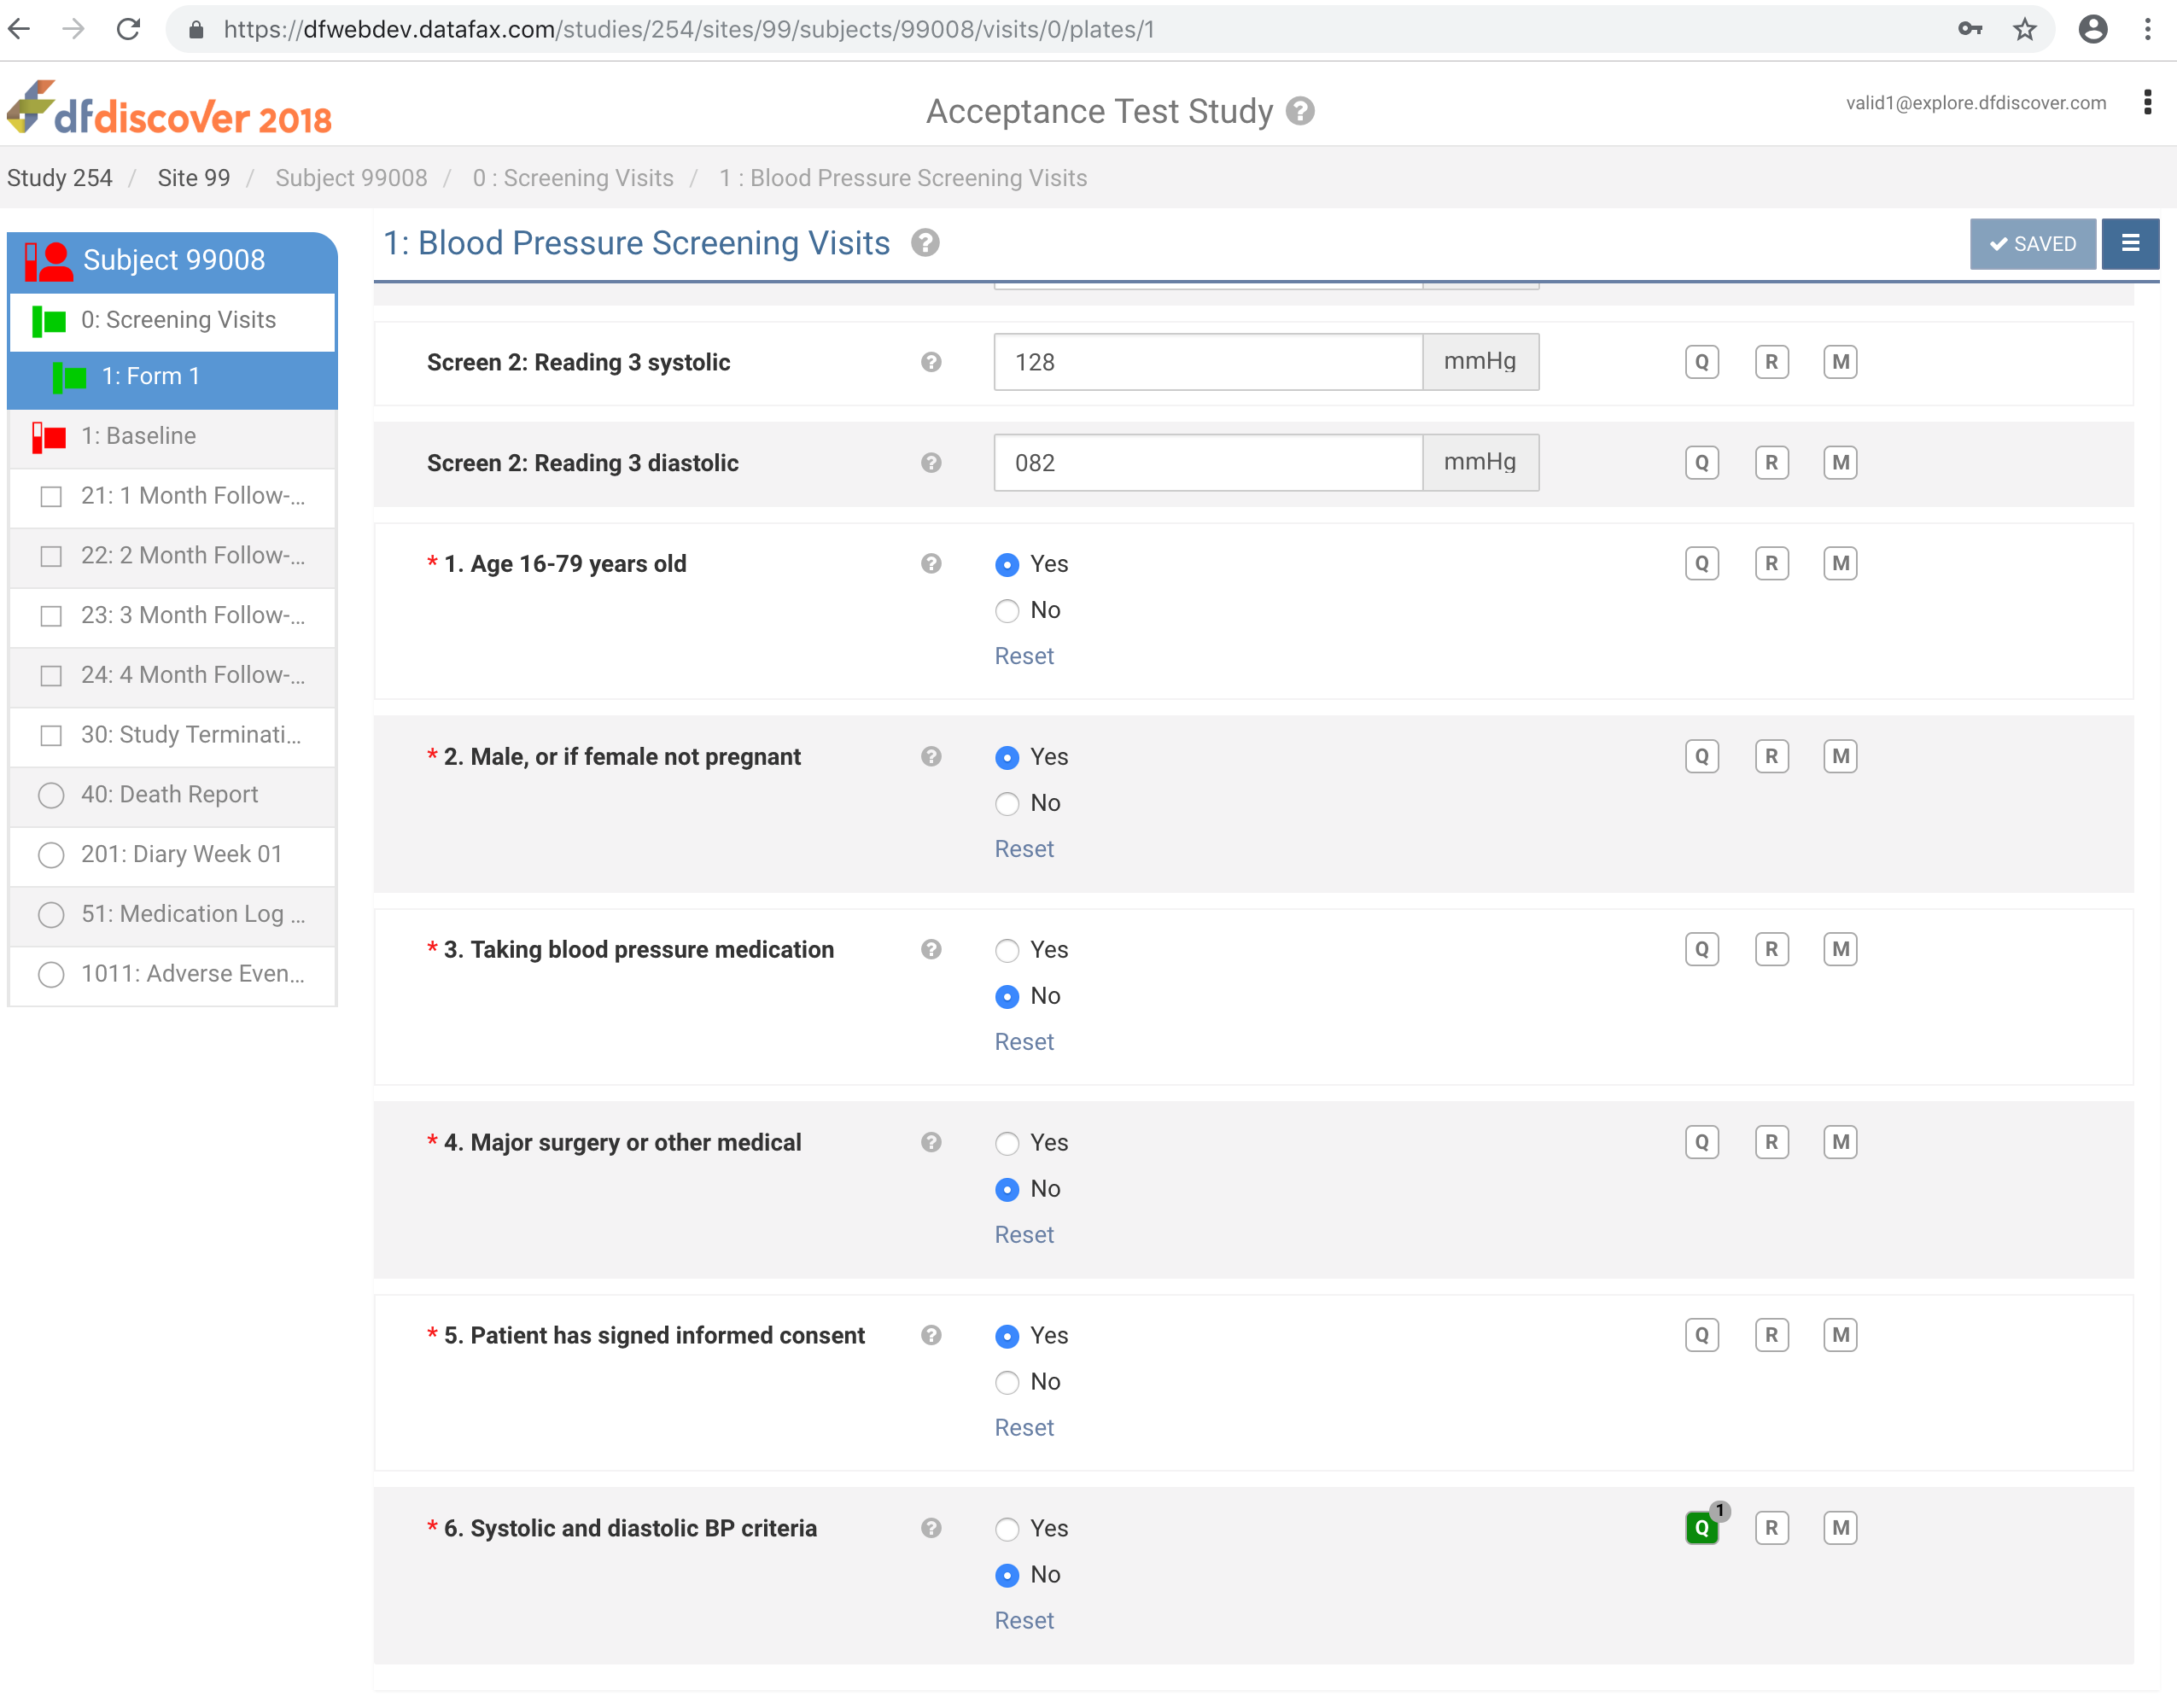Viewport: 2177px width, 1708px height.
Task: Open the hamburger menu next to SAVED
Action: tap(2130, 243)
